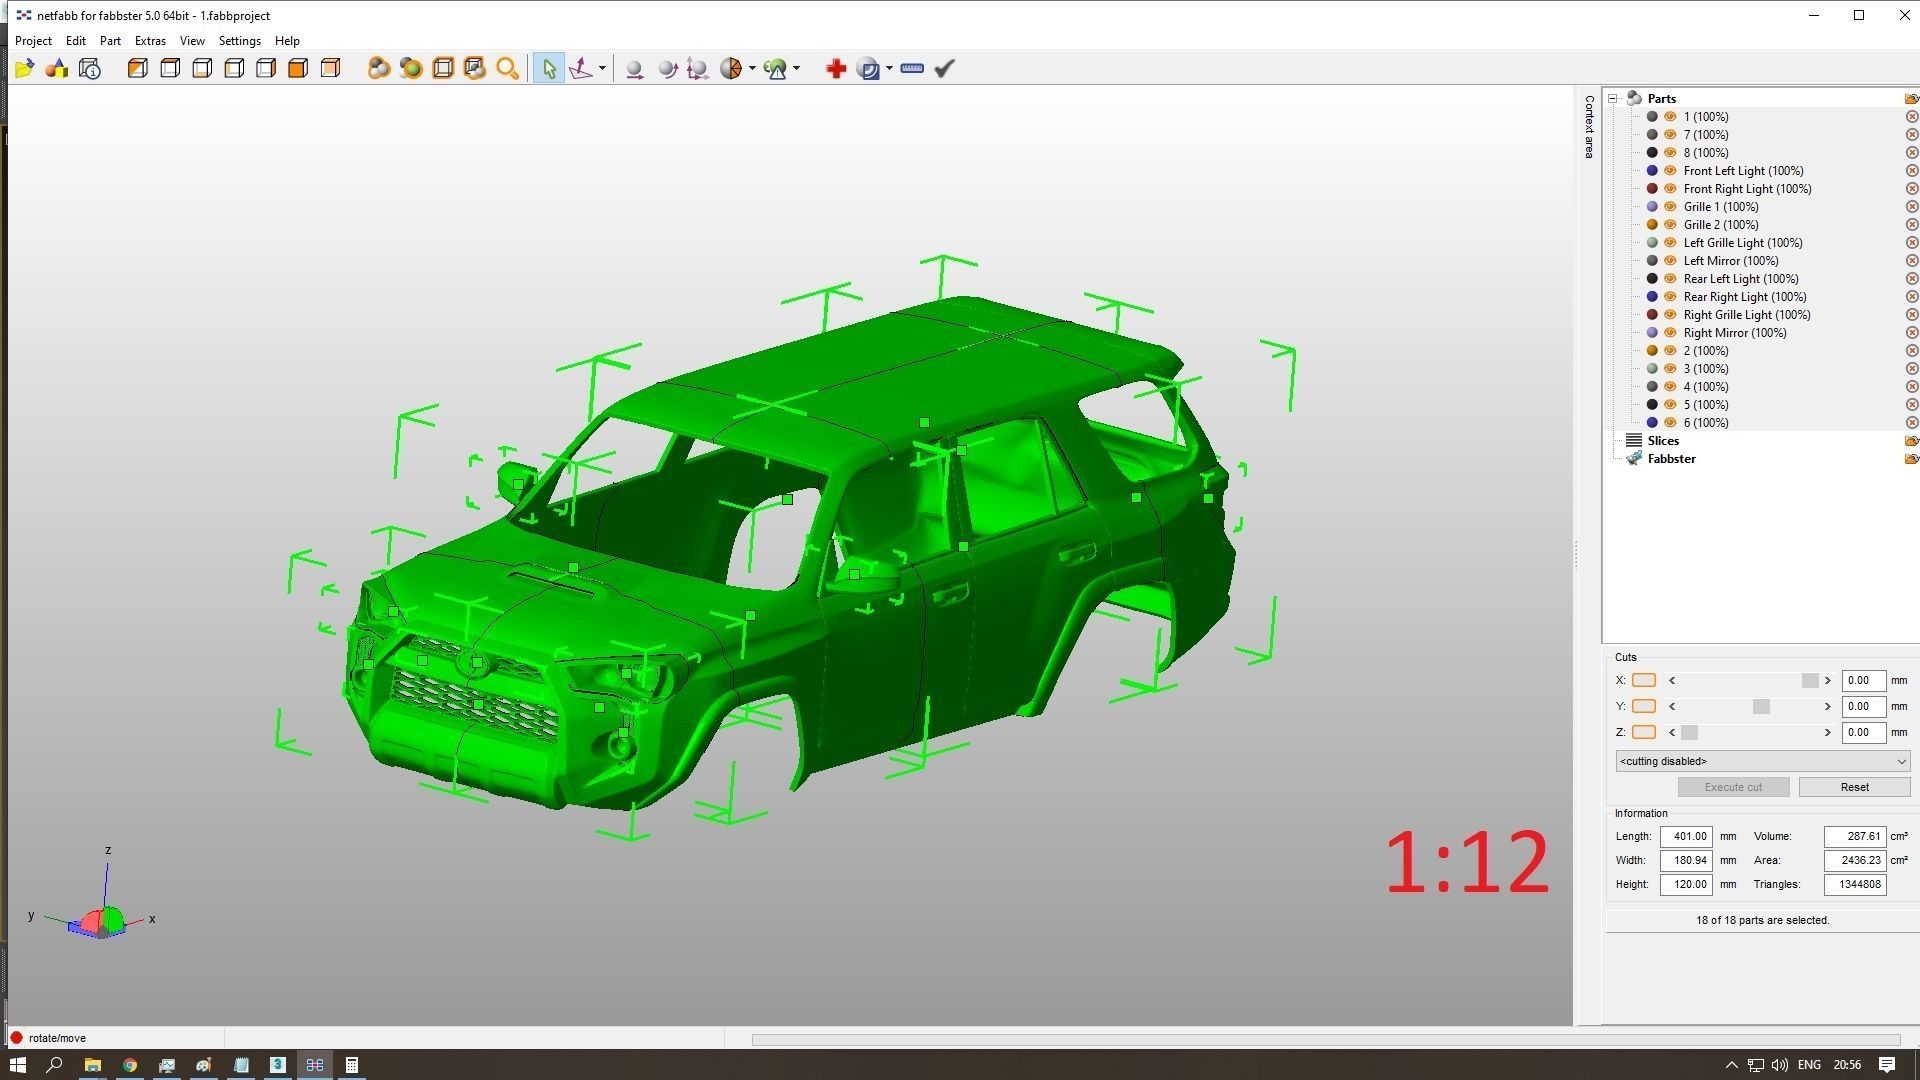The width and height of the screenshot is (1920, 1080).
Task: Select the Fabbster tree item
Action: [1671, 459]
